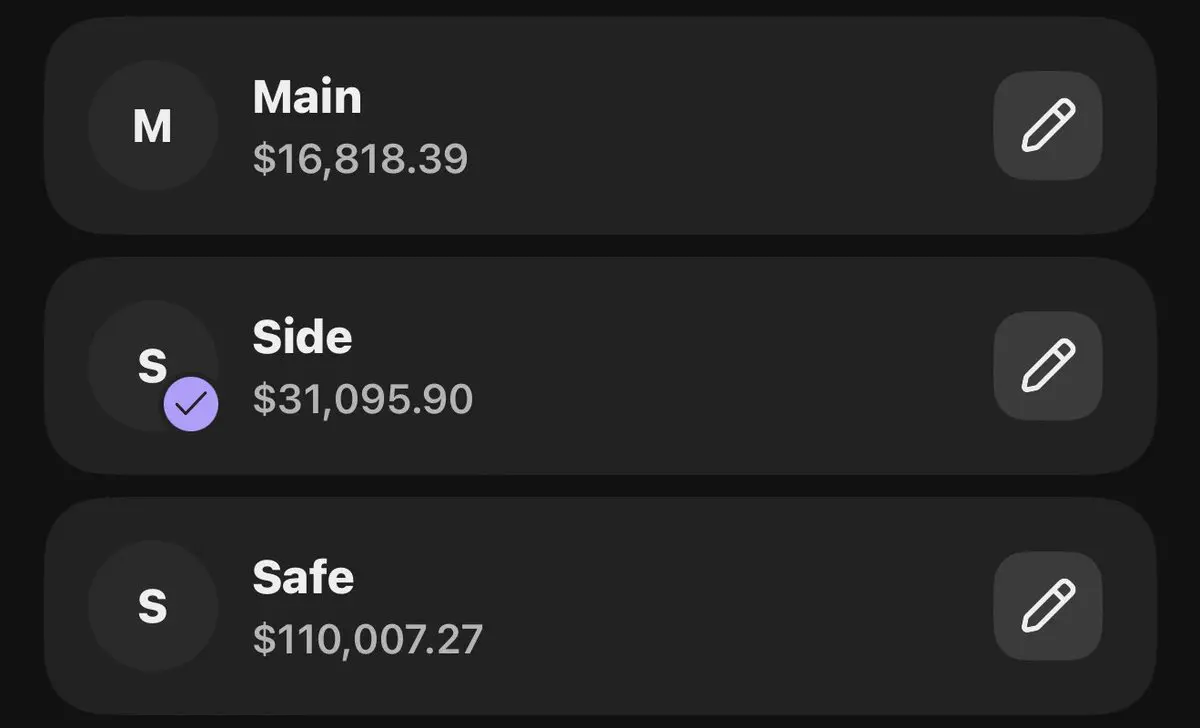Open the pencil editor for Side account
Viewport: 1200px width, 728px height.
click(x=1047, y=366)
